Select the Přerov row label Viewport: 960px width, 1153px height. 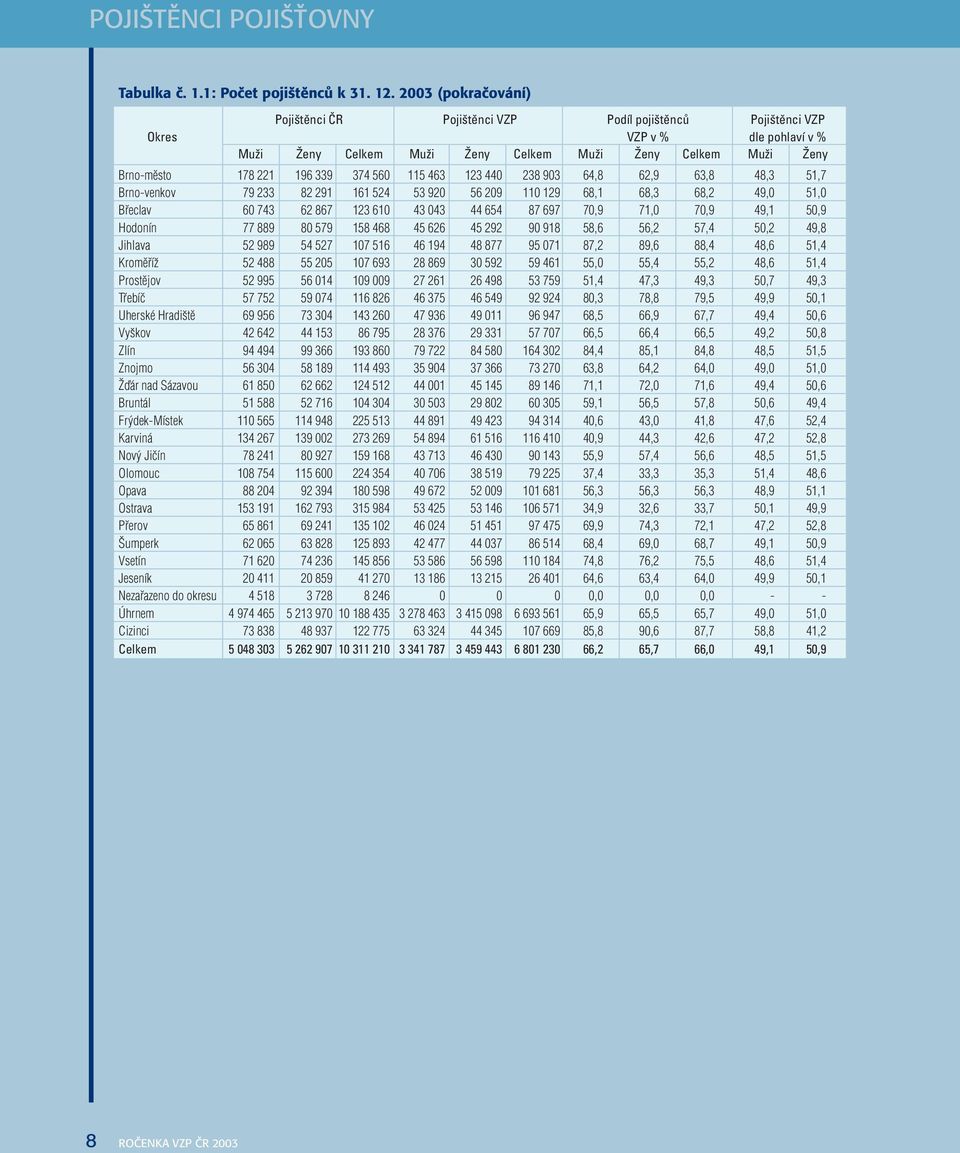(x=133, y=526)
